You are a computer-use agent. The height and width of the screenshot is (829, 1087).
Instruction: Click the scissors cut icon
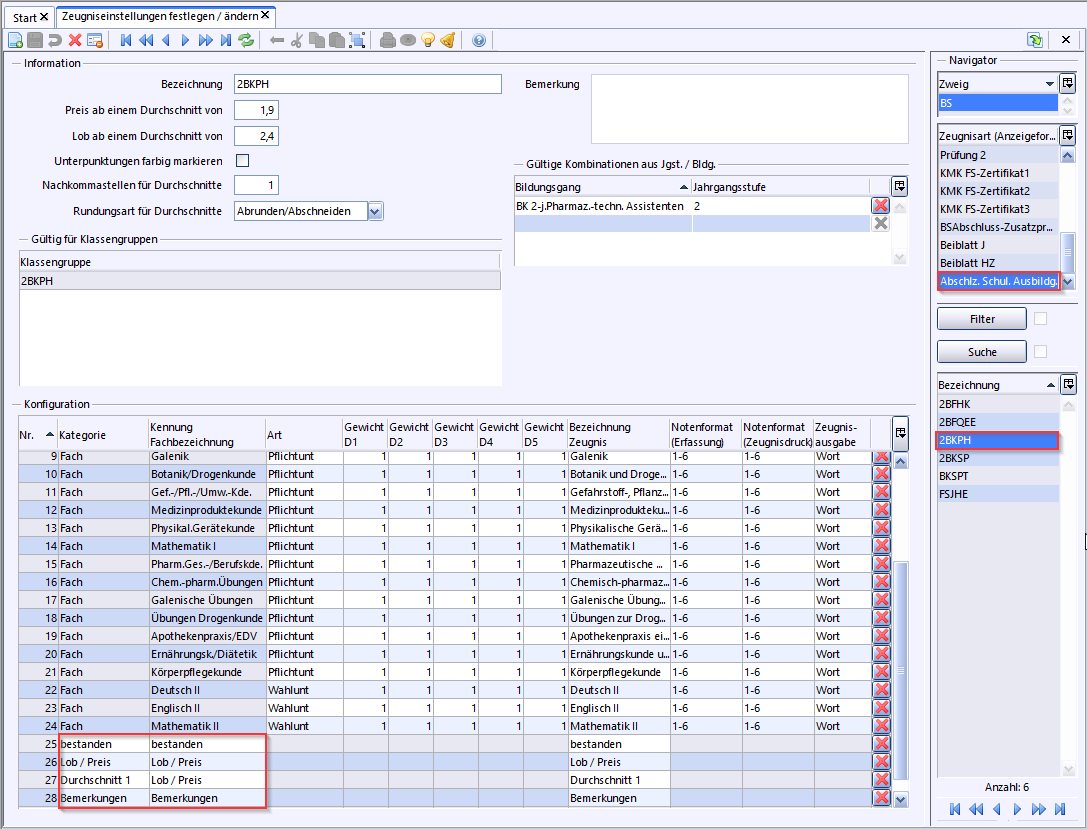[297, 40]
